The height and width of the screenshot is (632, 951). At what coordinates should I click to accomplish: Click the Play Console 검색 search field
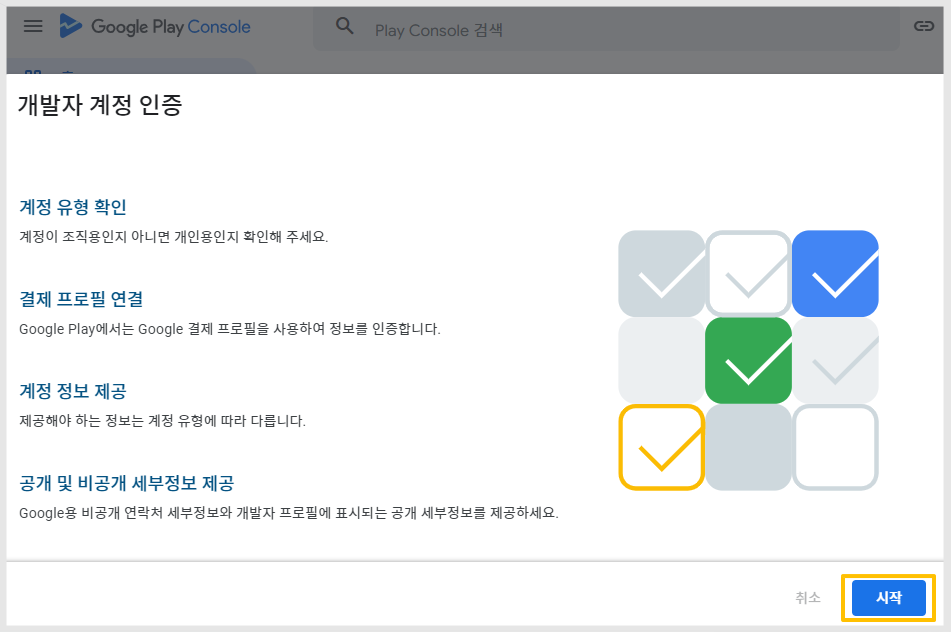tap(607, 30)
